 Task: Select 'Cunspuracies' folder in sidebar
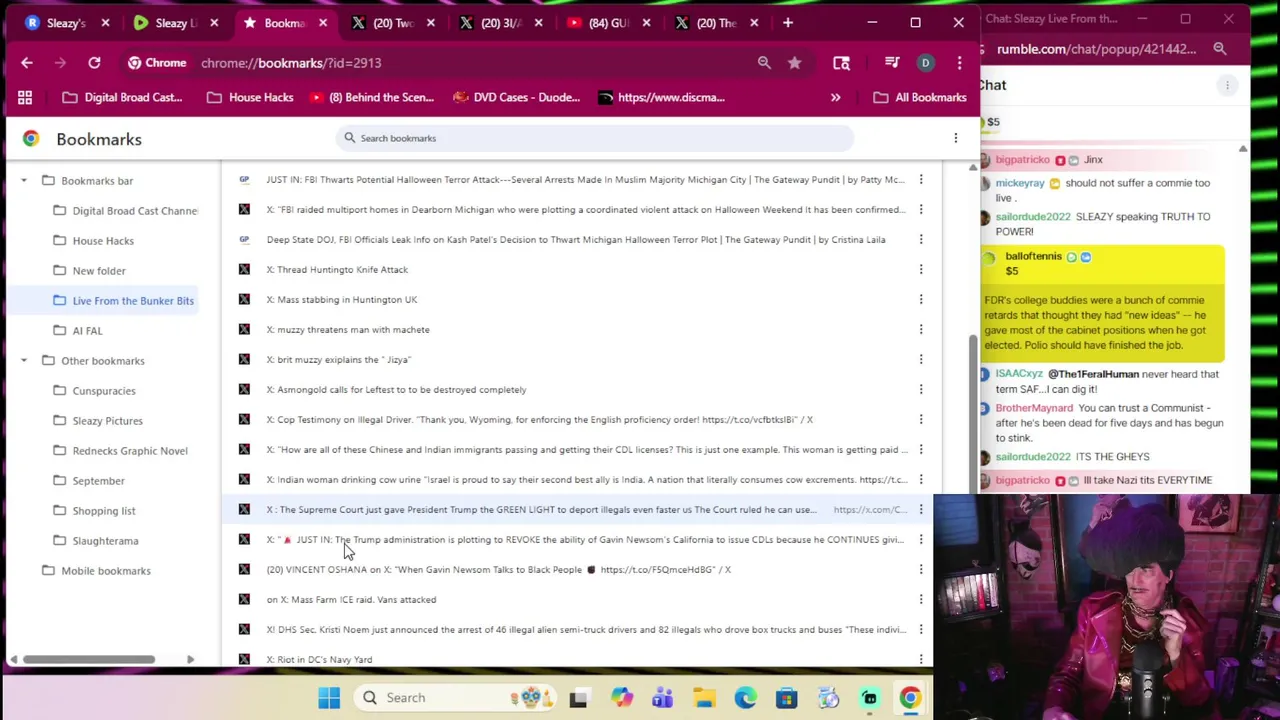[94, 390]
